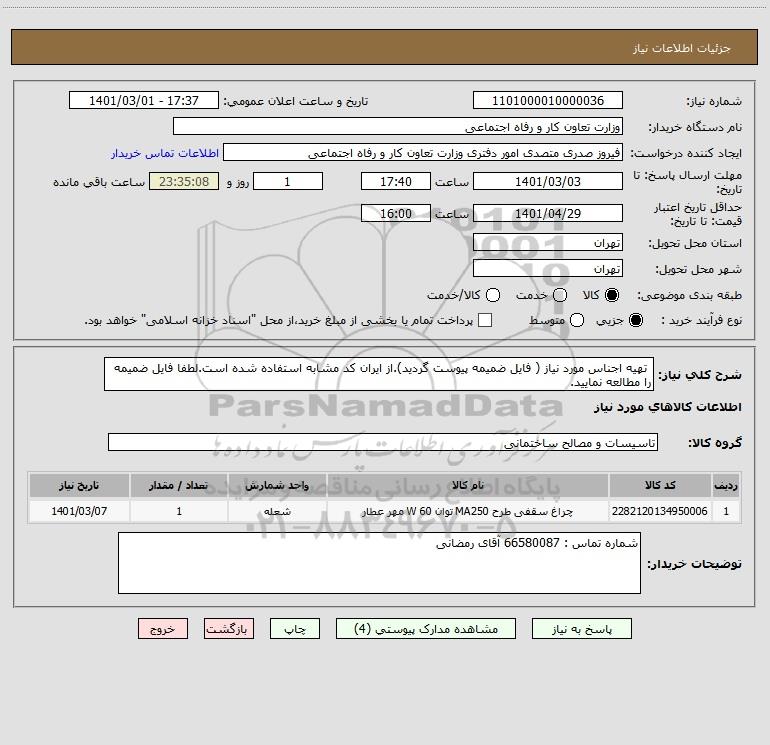Click response deadline time 17:40

coord(396,181)
